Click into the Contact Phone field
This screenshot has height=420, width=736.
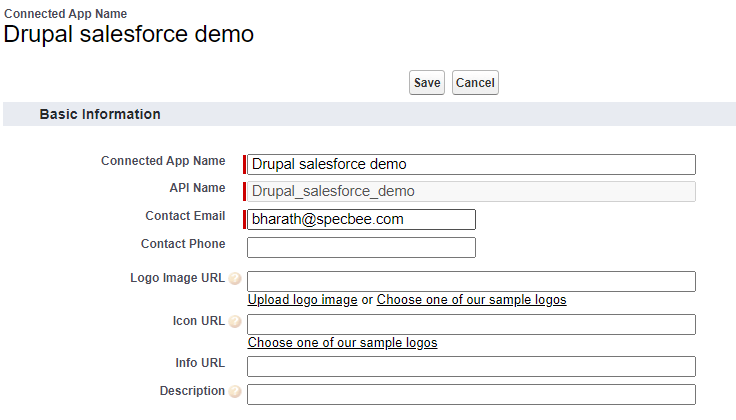pos(361,247)
